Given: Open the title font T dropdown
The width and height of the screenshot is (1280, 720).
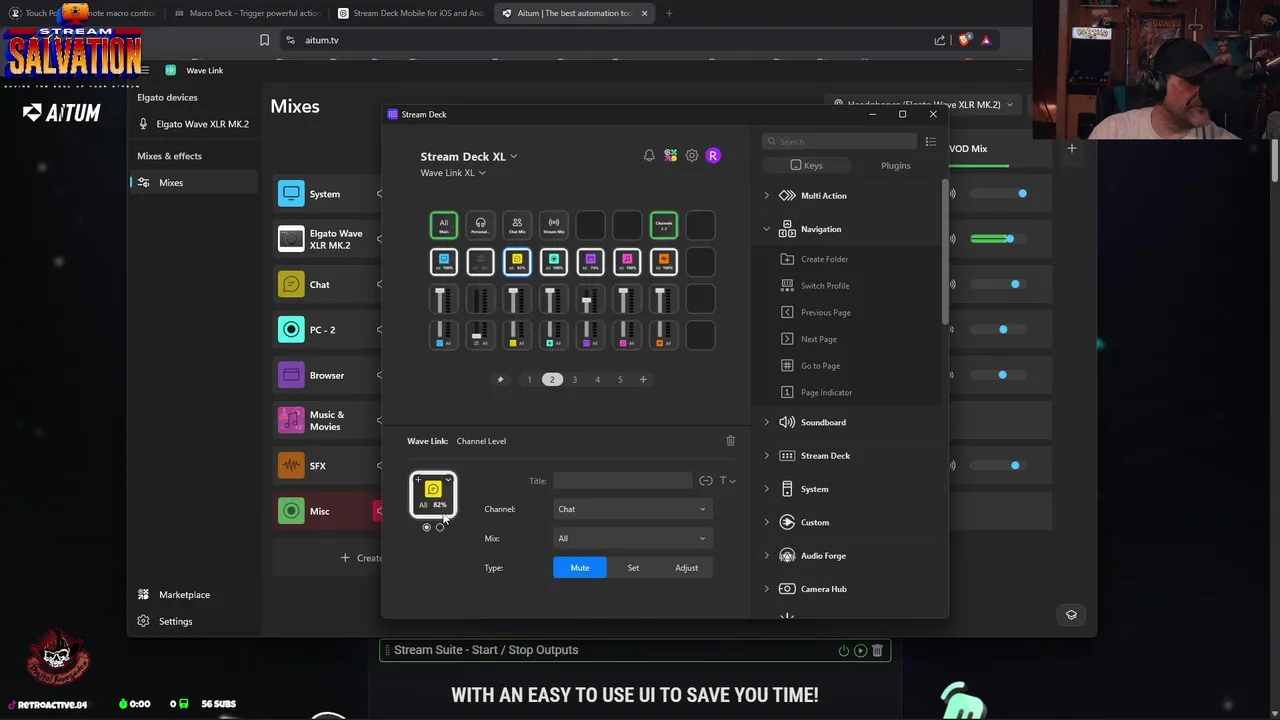Looking at the screenshot, I should pos(727,481).
